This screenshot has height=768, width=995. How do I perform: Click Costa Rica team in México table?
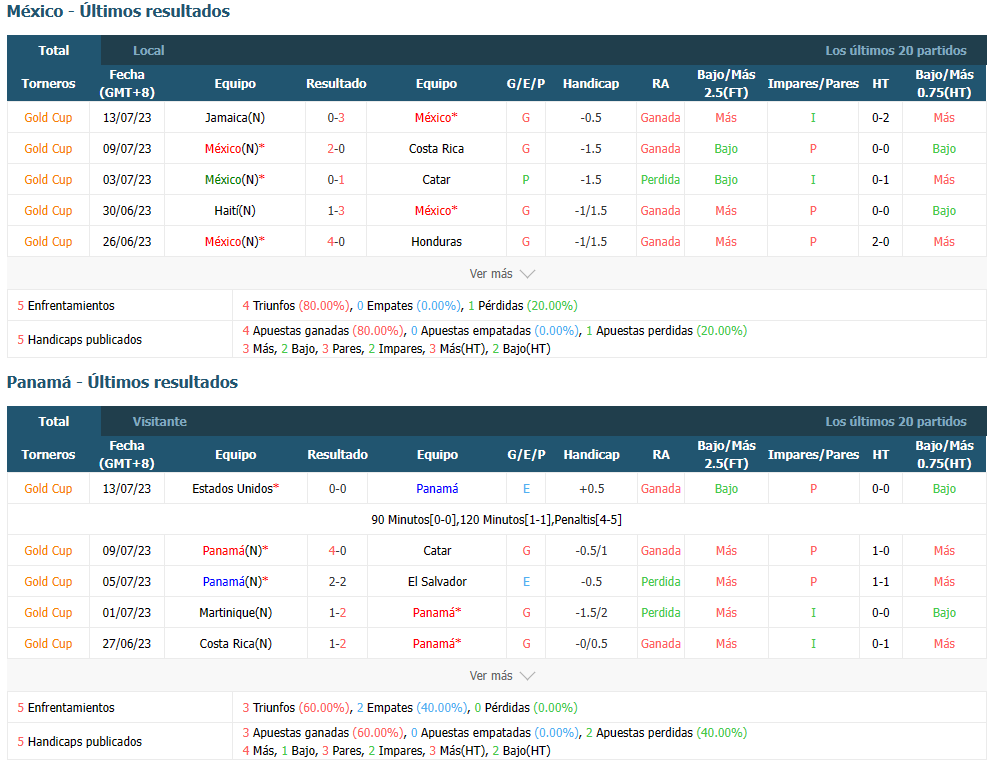pos(436,149)
